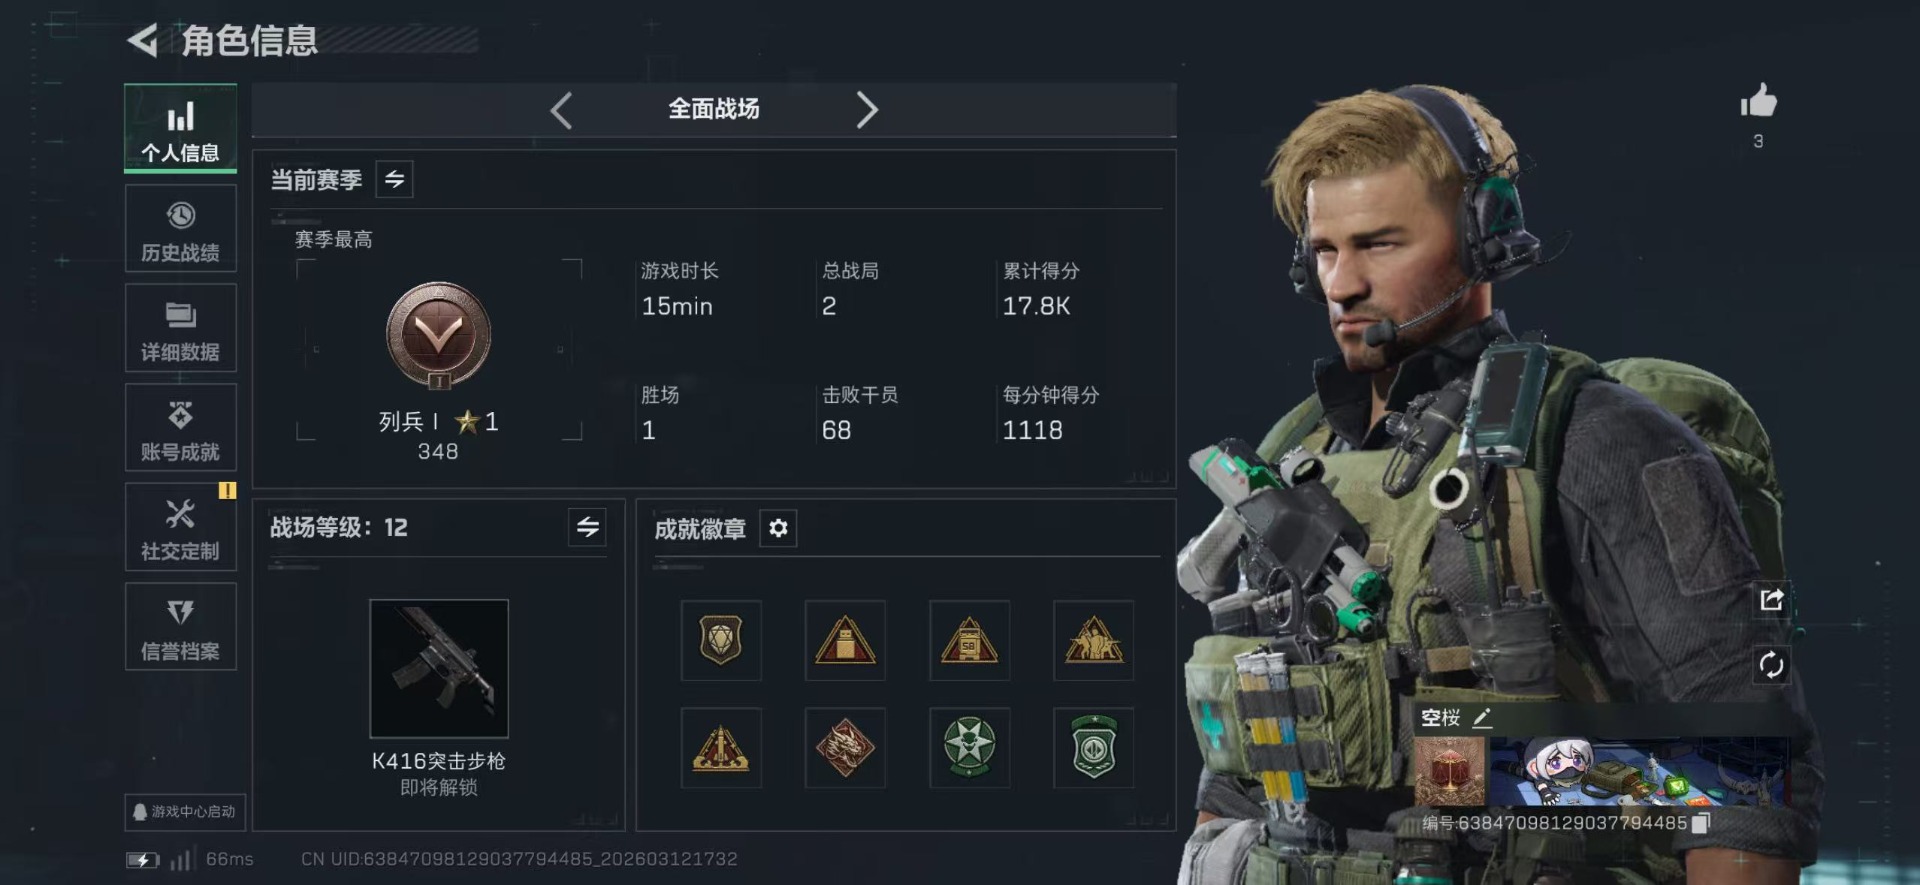Share the character profile
1920x885 pixels.
point(1771,600)
